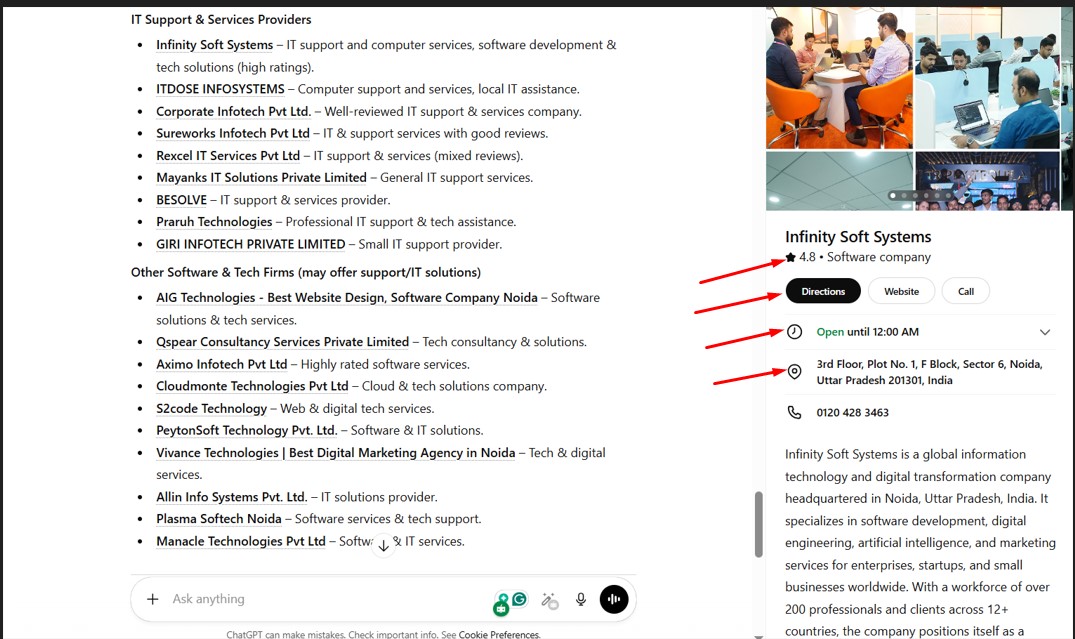Open the Infinity Soft Systems link in list
The height and width of the screenshot is (639, 1075).
coord(214,45)
